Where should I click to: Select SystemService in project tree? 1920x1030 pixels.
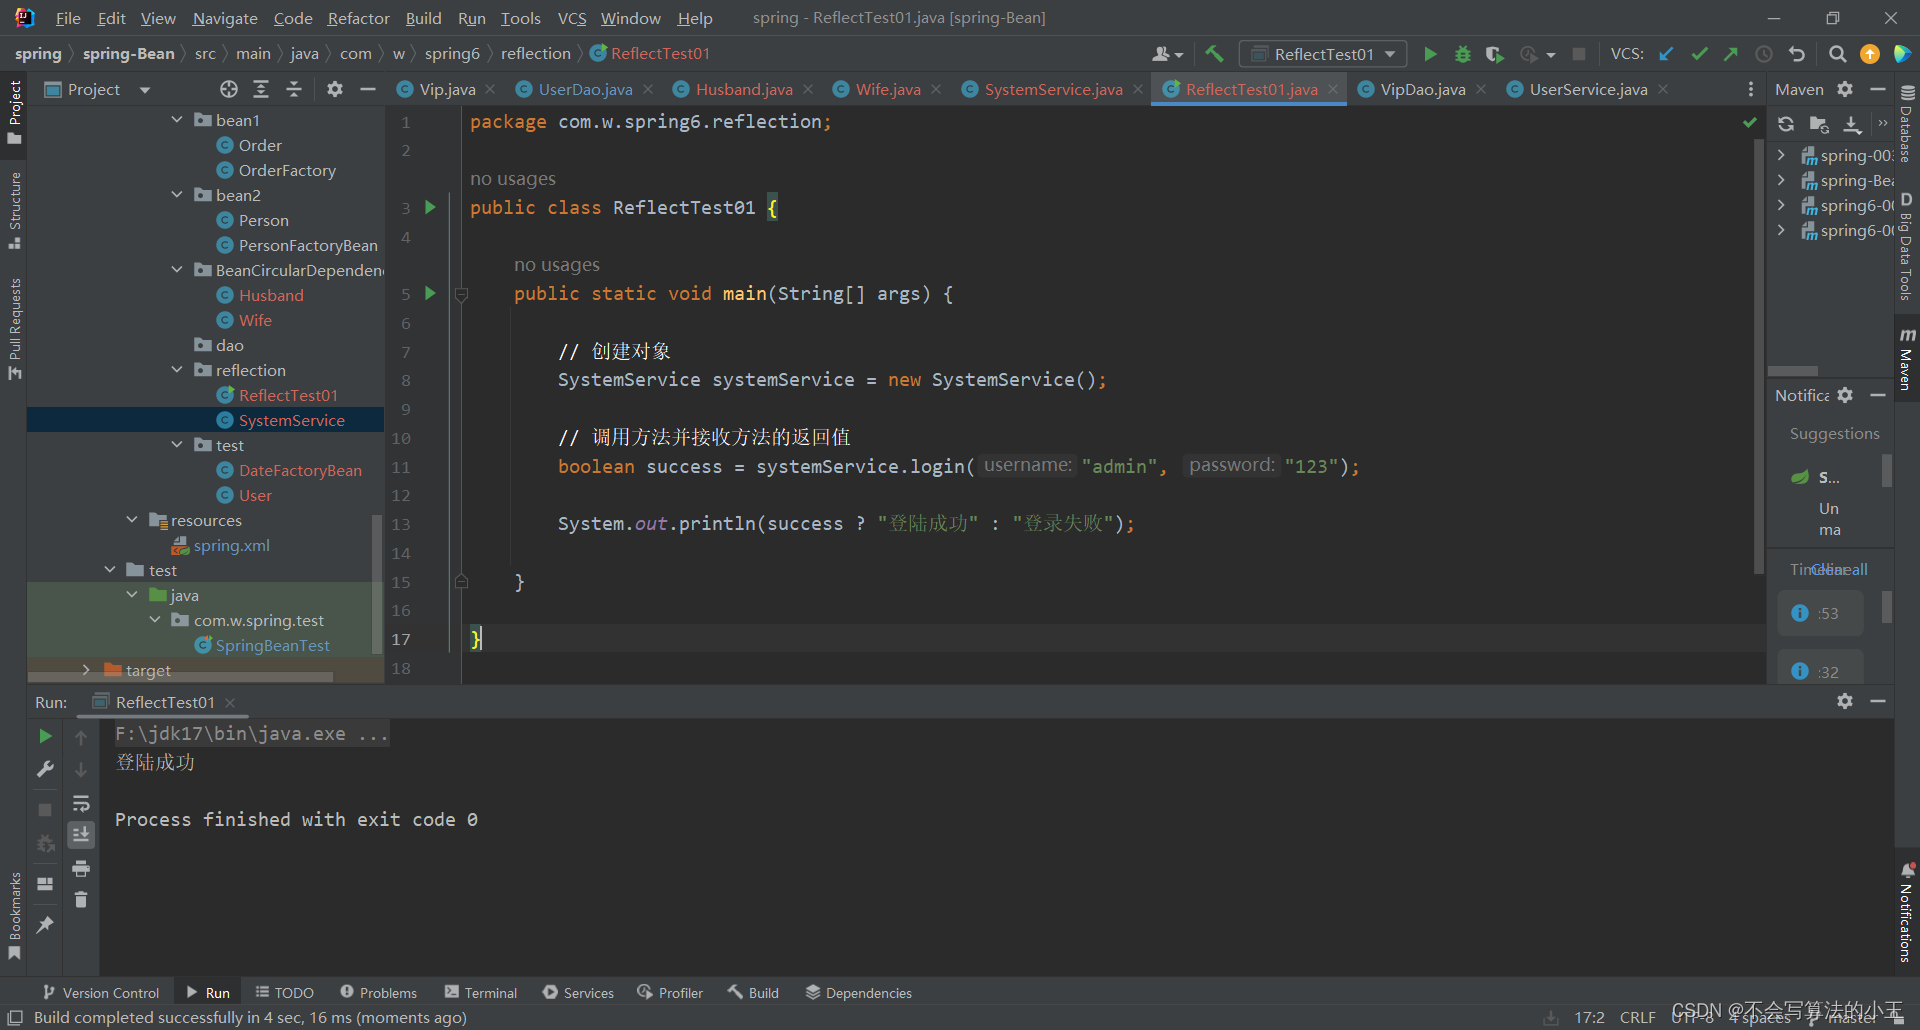pyautogui.click(x=291, y=420)
